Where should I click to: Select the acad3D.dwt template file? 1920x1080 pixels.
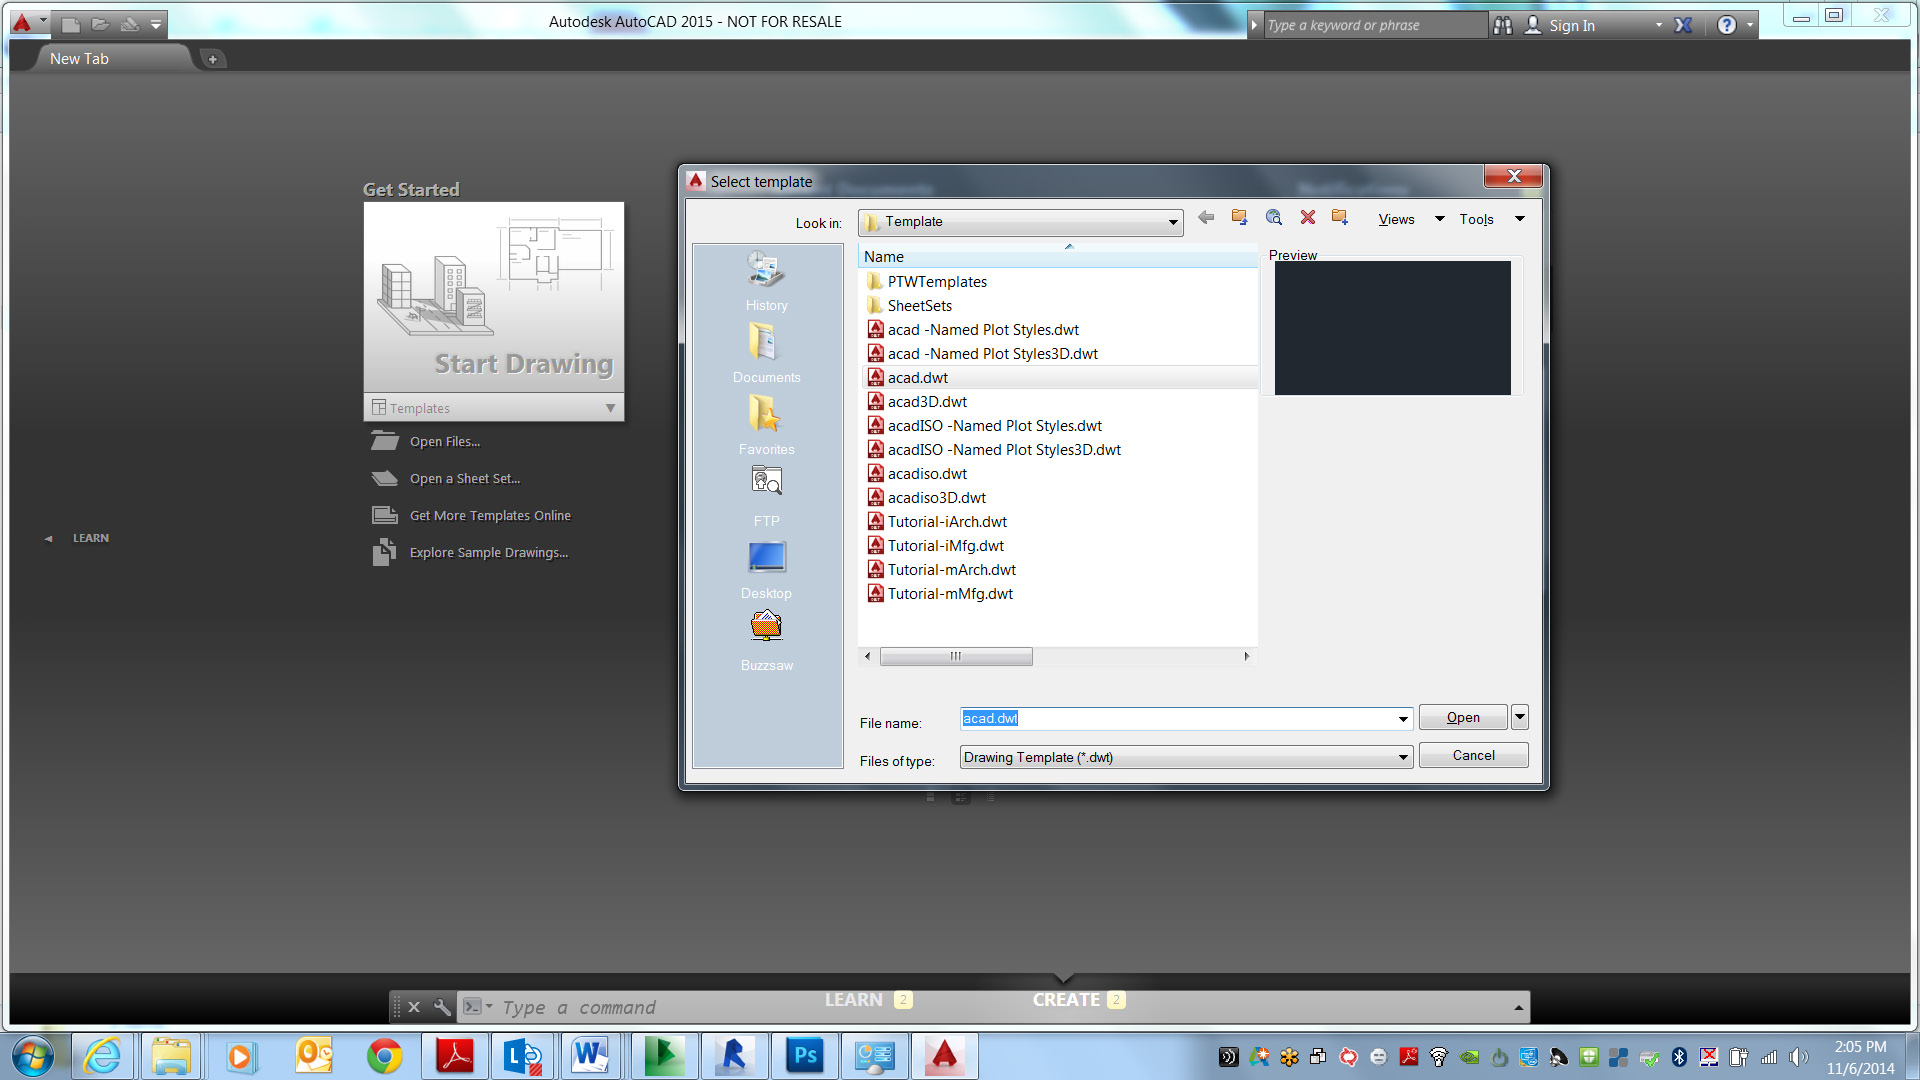pos(927,401)
